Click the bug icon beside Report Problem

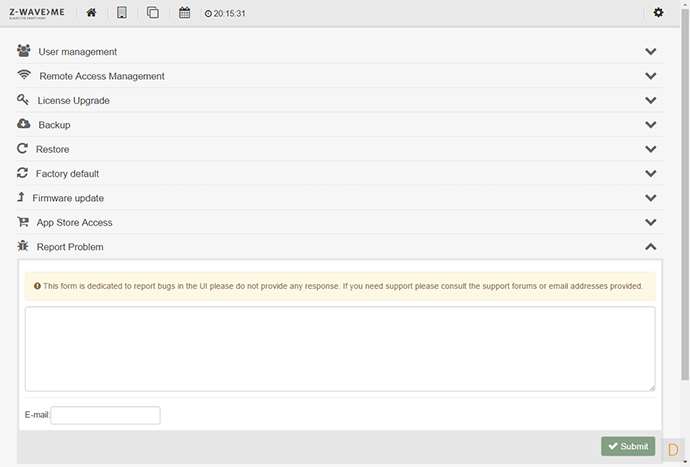[23, 246]
